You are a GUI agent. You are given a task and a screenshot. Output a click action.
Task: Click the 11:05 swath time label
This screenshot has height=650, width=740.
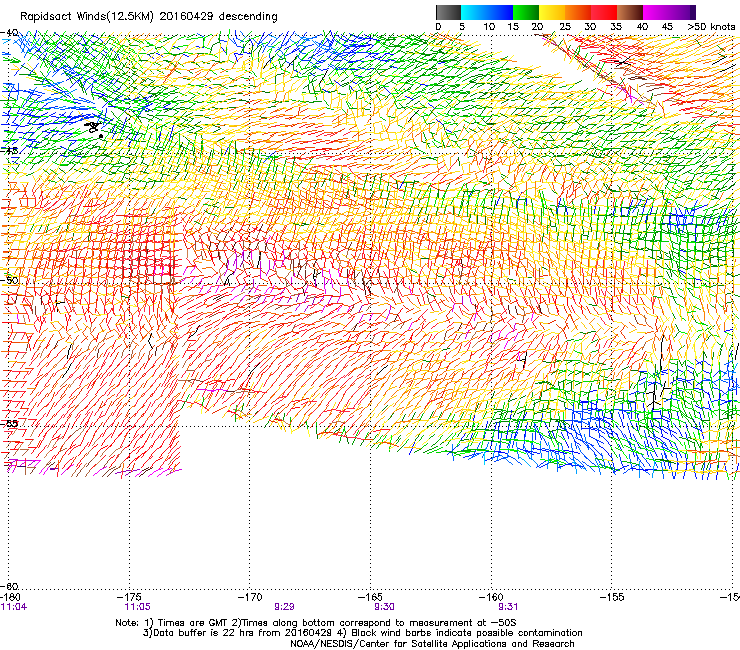pyautogui.click(x=137, y=607)
